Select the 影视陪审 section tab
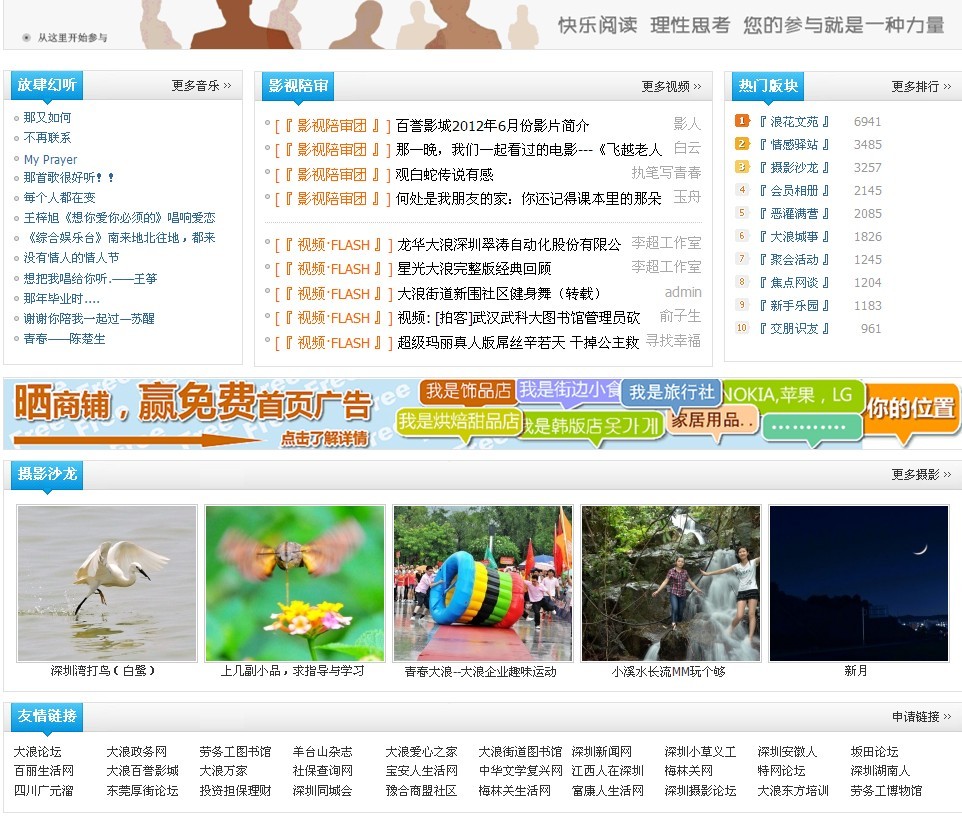The image size is (962, 828). [x=298, y=85]
